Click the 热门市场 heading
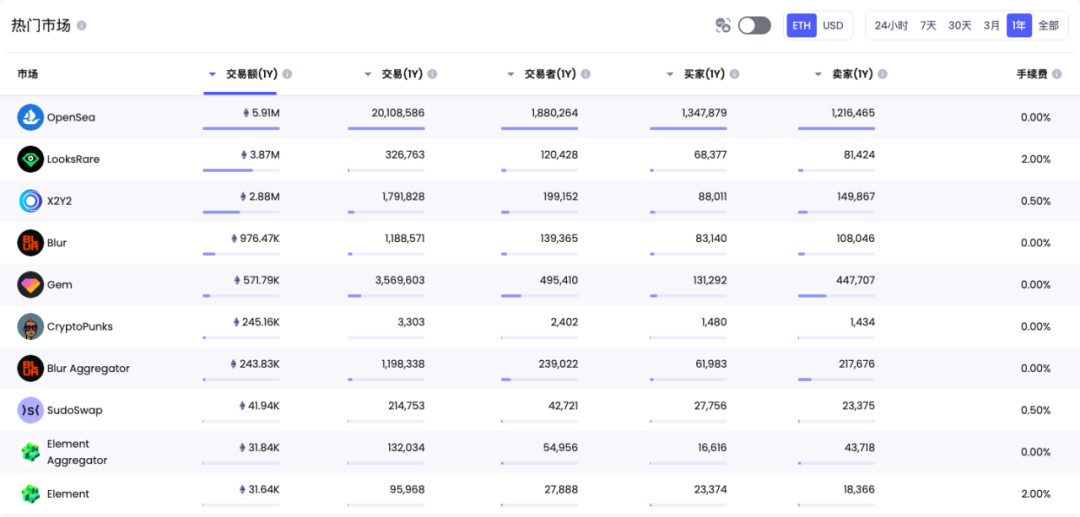 (x=41, y=25)
